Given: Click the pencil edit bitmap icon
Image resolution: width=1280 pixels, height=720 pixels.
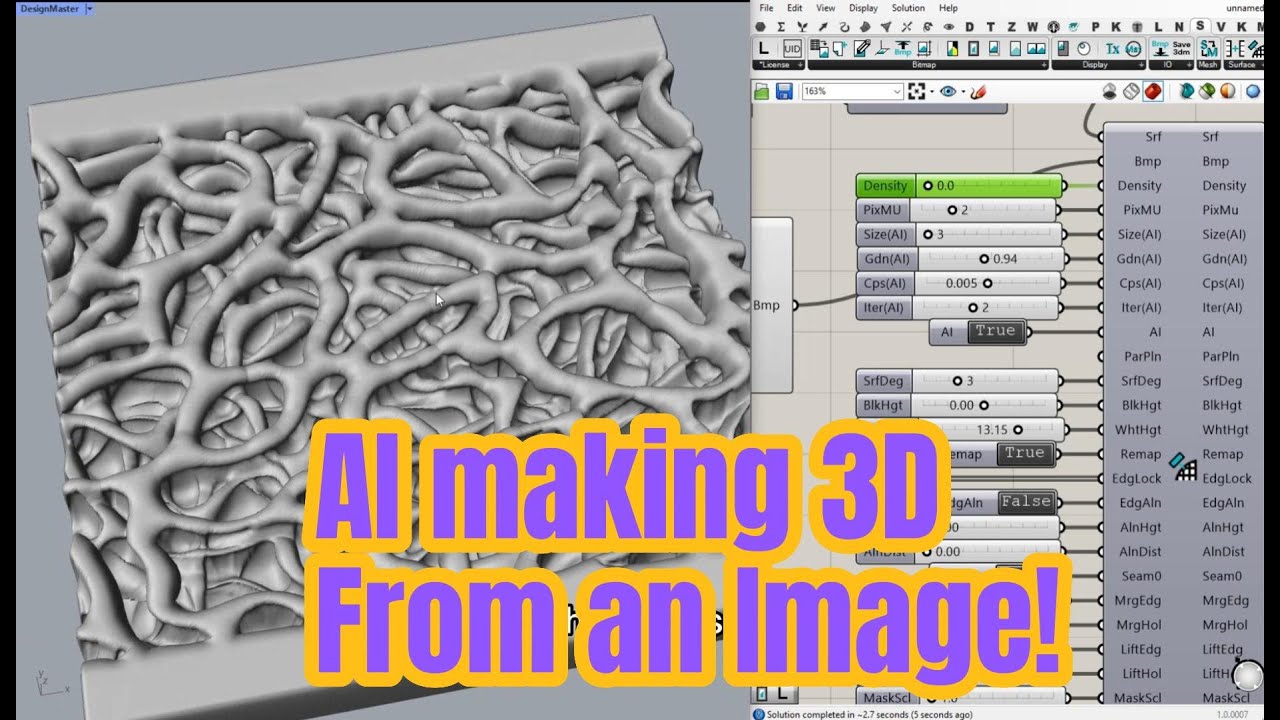Looking at the screenshot, I should [x=862, y=48].
